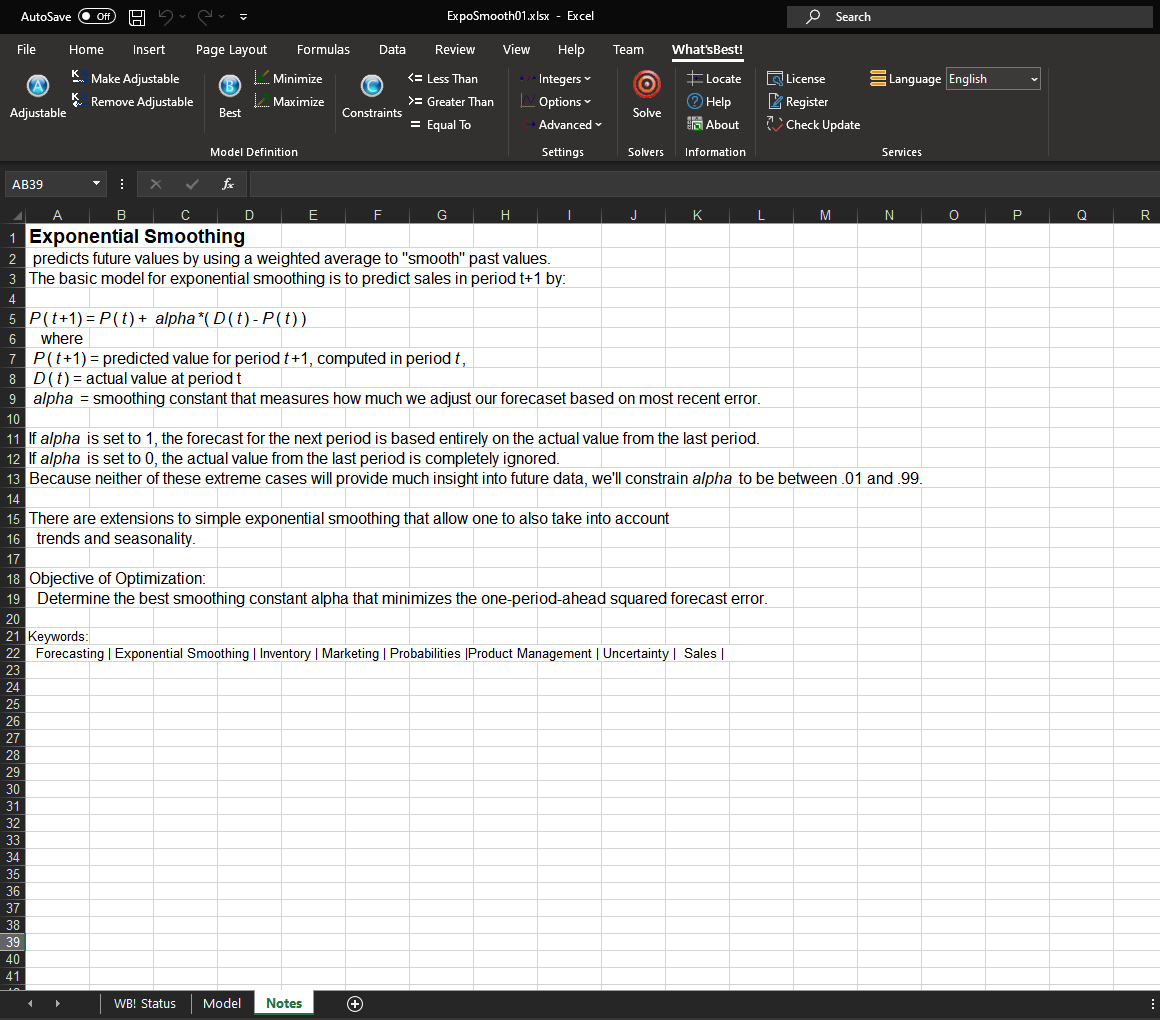
Task: Toggle AutoSave switch
Action: pyautogui.click(x=97, y=16)
